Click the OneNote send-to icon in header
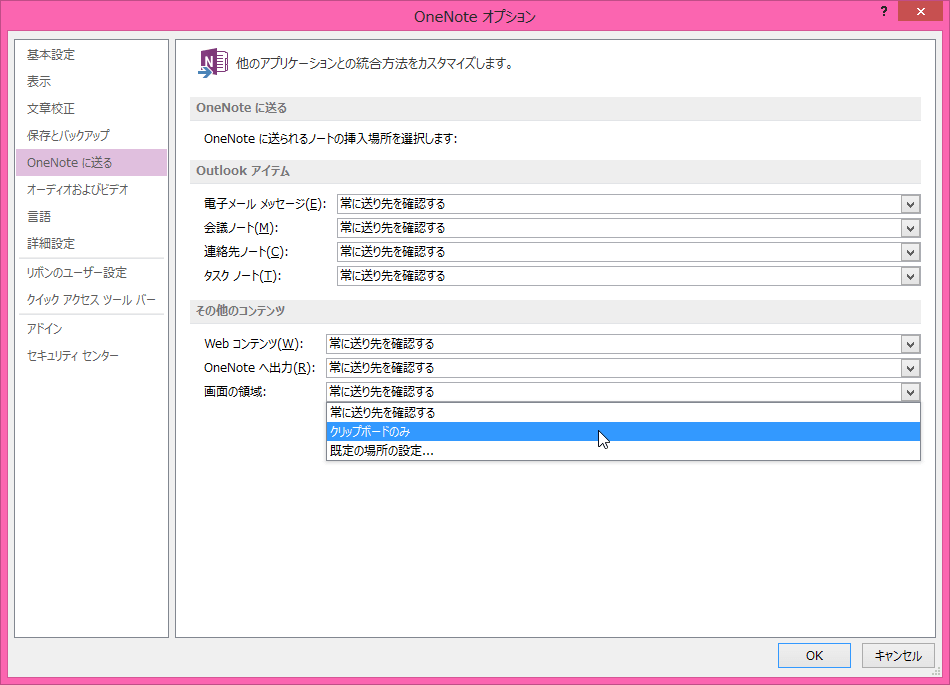This screenshot has width=950, height=685. (x=213, y=63)
